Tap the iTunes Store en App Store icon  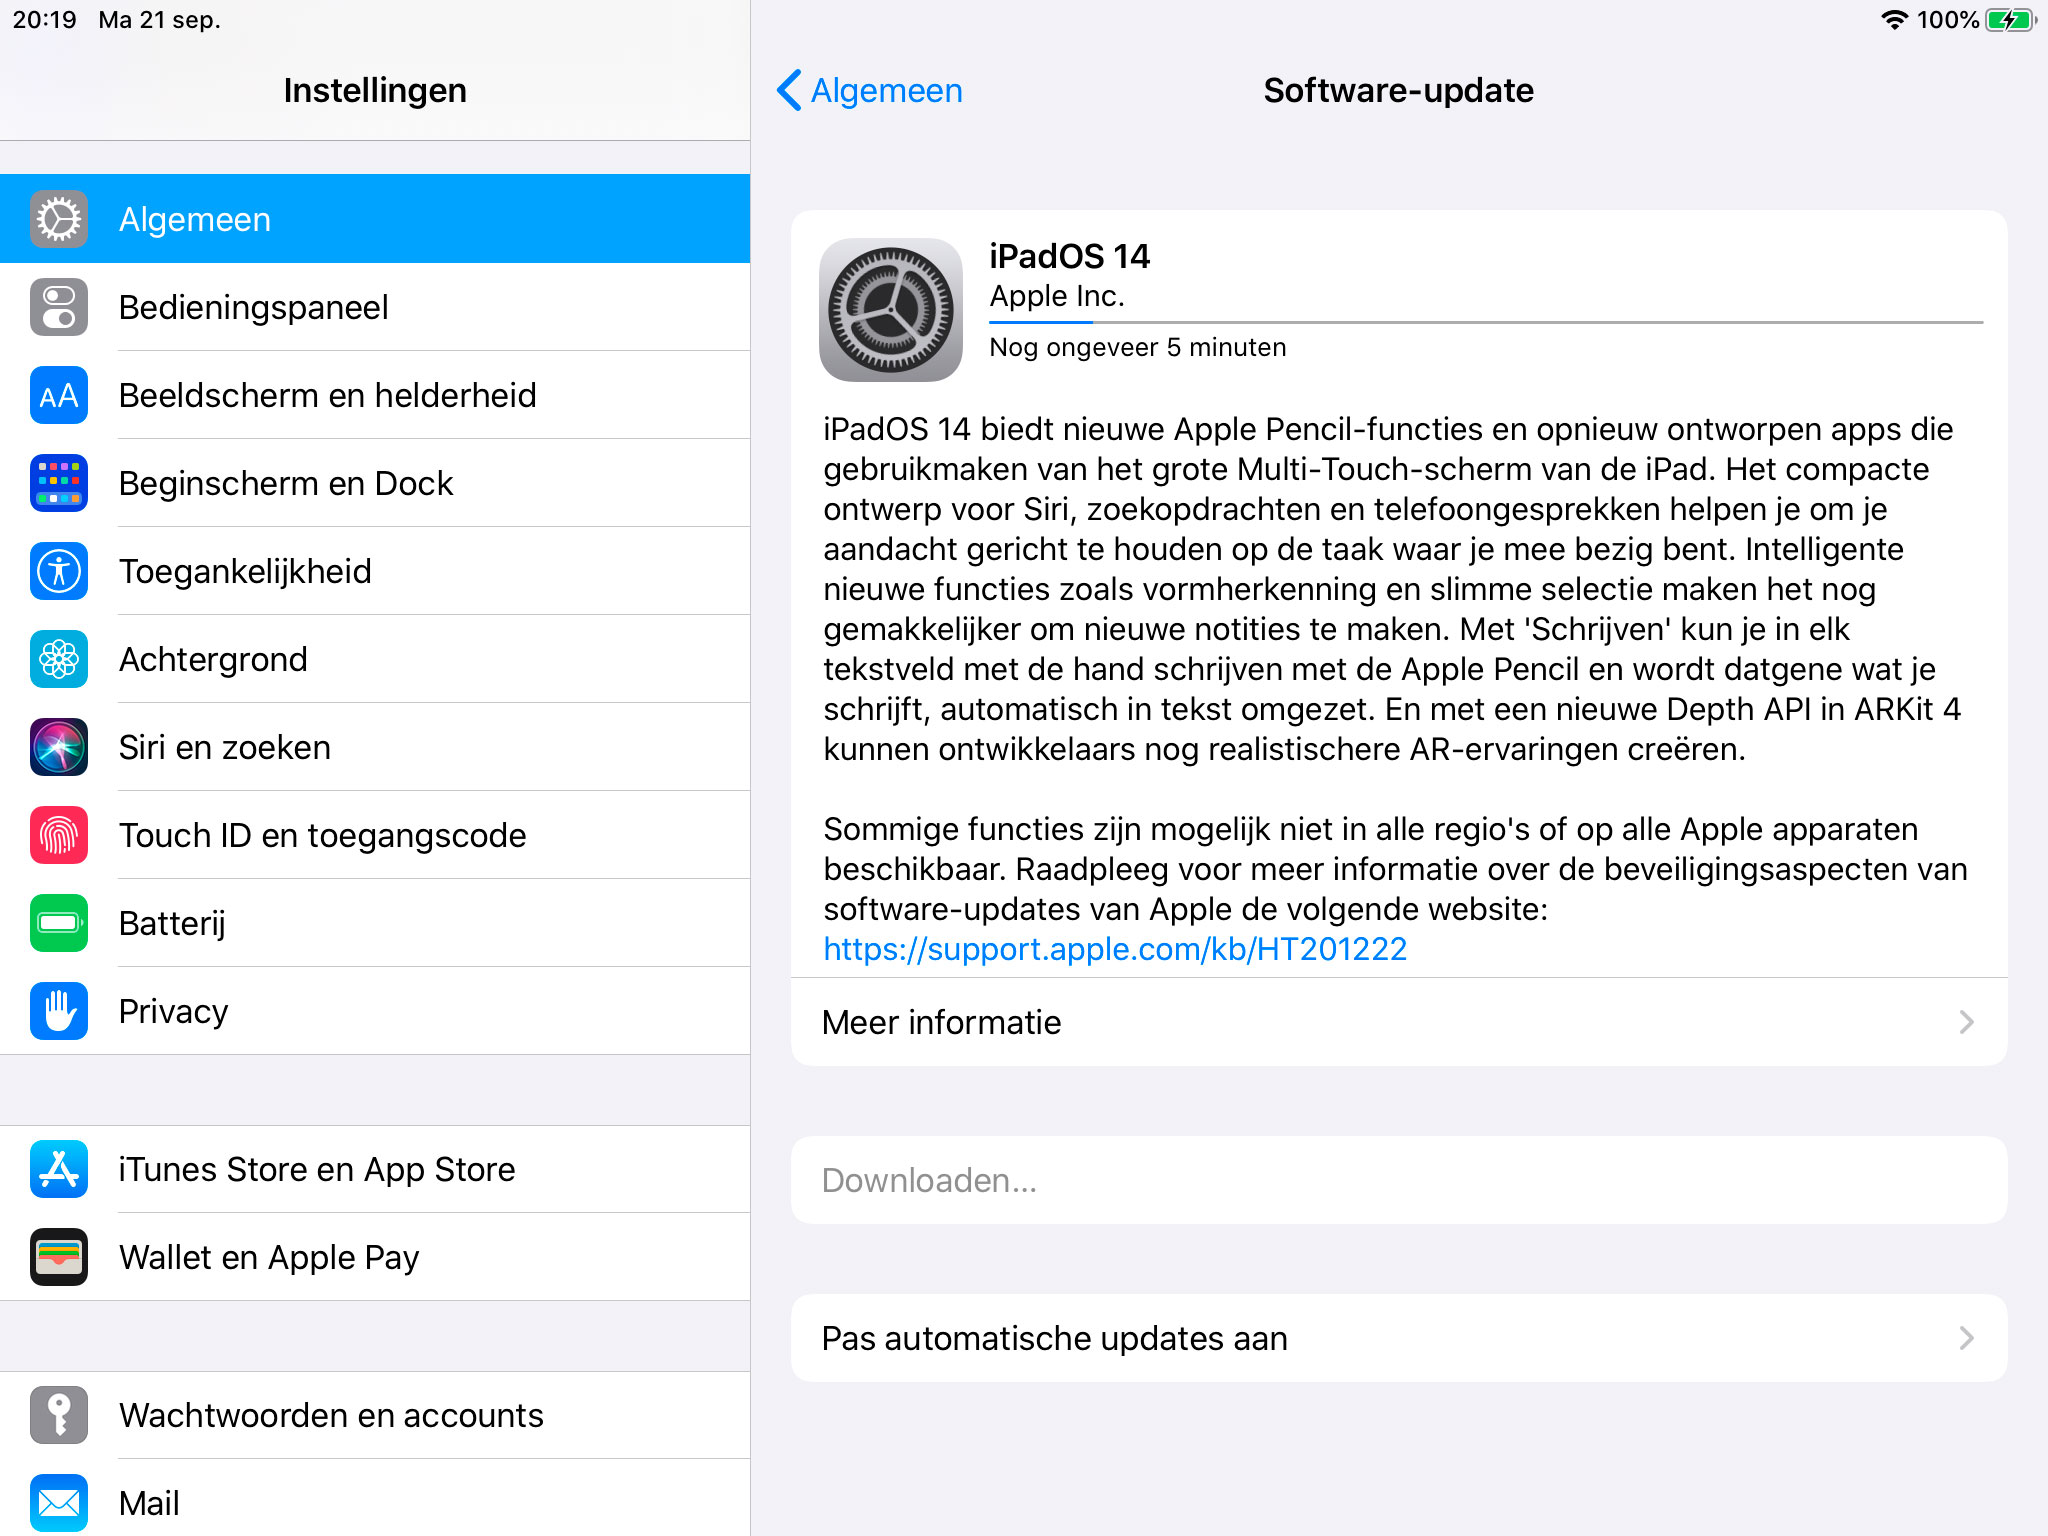tap(59, 1169)
